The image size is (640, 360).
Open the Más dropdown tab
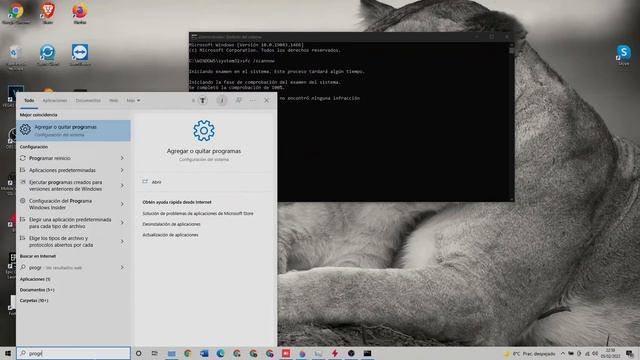coord(133,100)
